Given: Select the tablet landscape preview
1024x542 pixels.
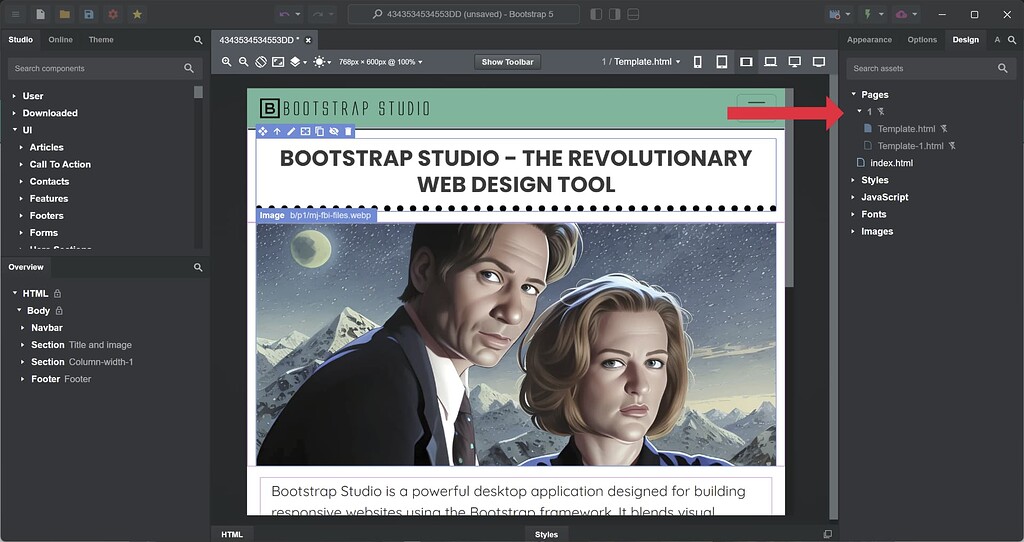Looking at the screenshot, I should click(x=746, y=62).
